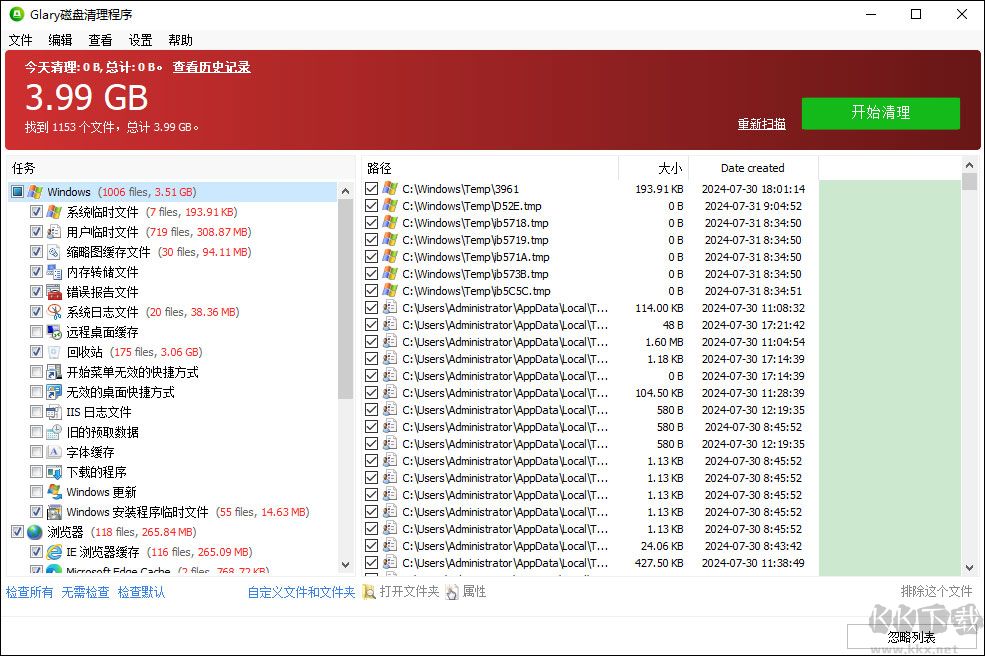Select the C:\Windows\Temp\jb573B.tmp path text
Viewport: 985px width, 656px height.
(x=477, y=274)
